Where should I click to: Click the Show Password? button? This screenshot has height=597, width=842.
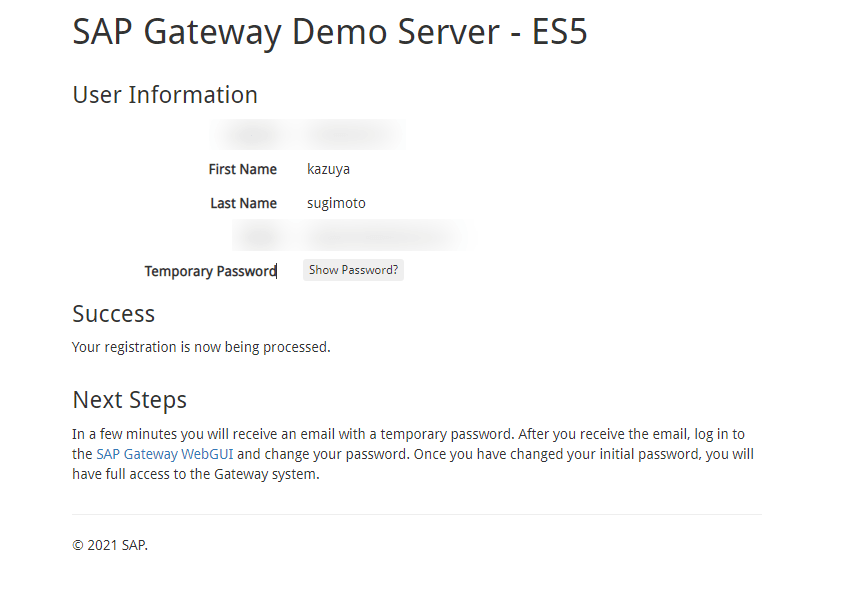353,270
